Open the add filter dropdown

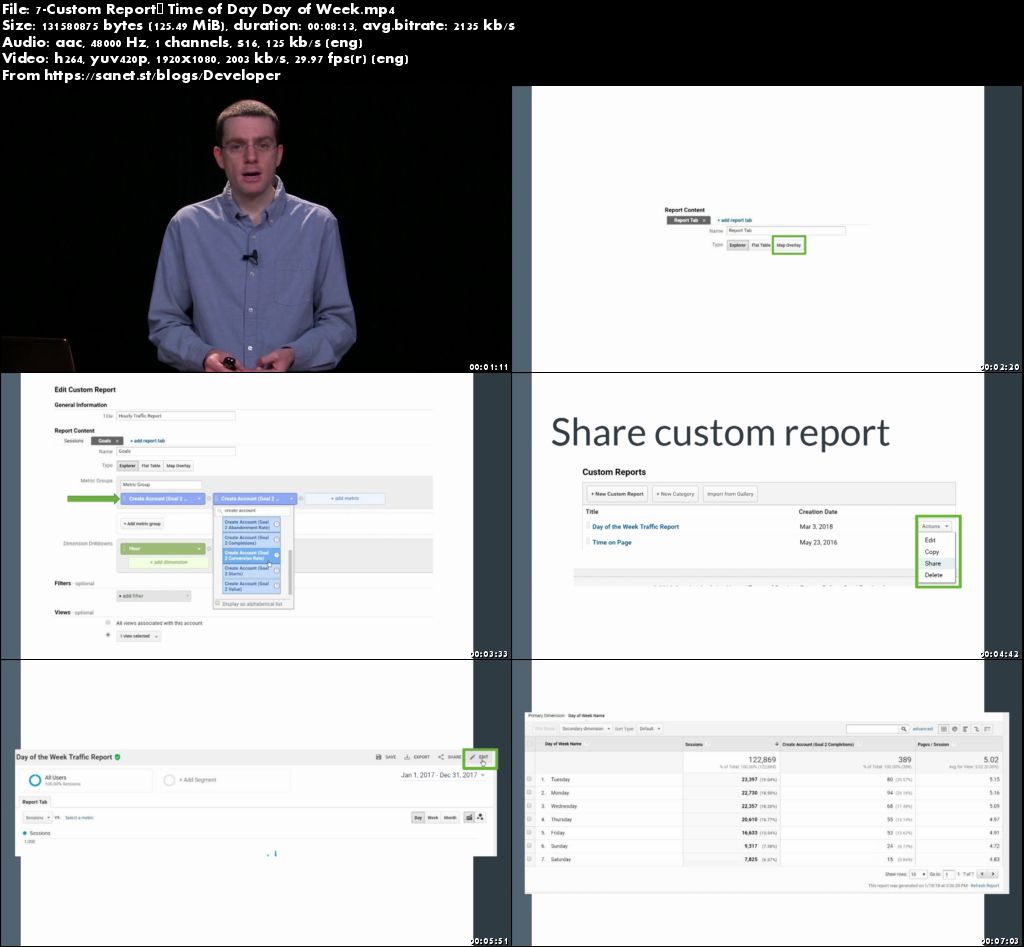click(x=153, y=596)
